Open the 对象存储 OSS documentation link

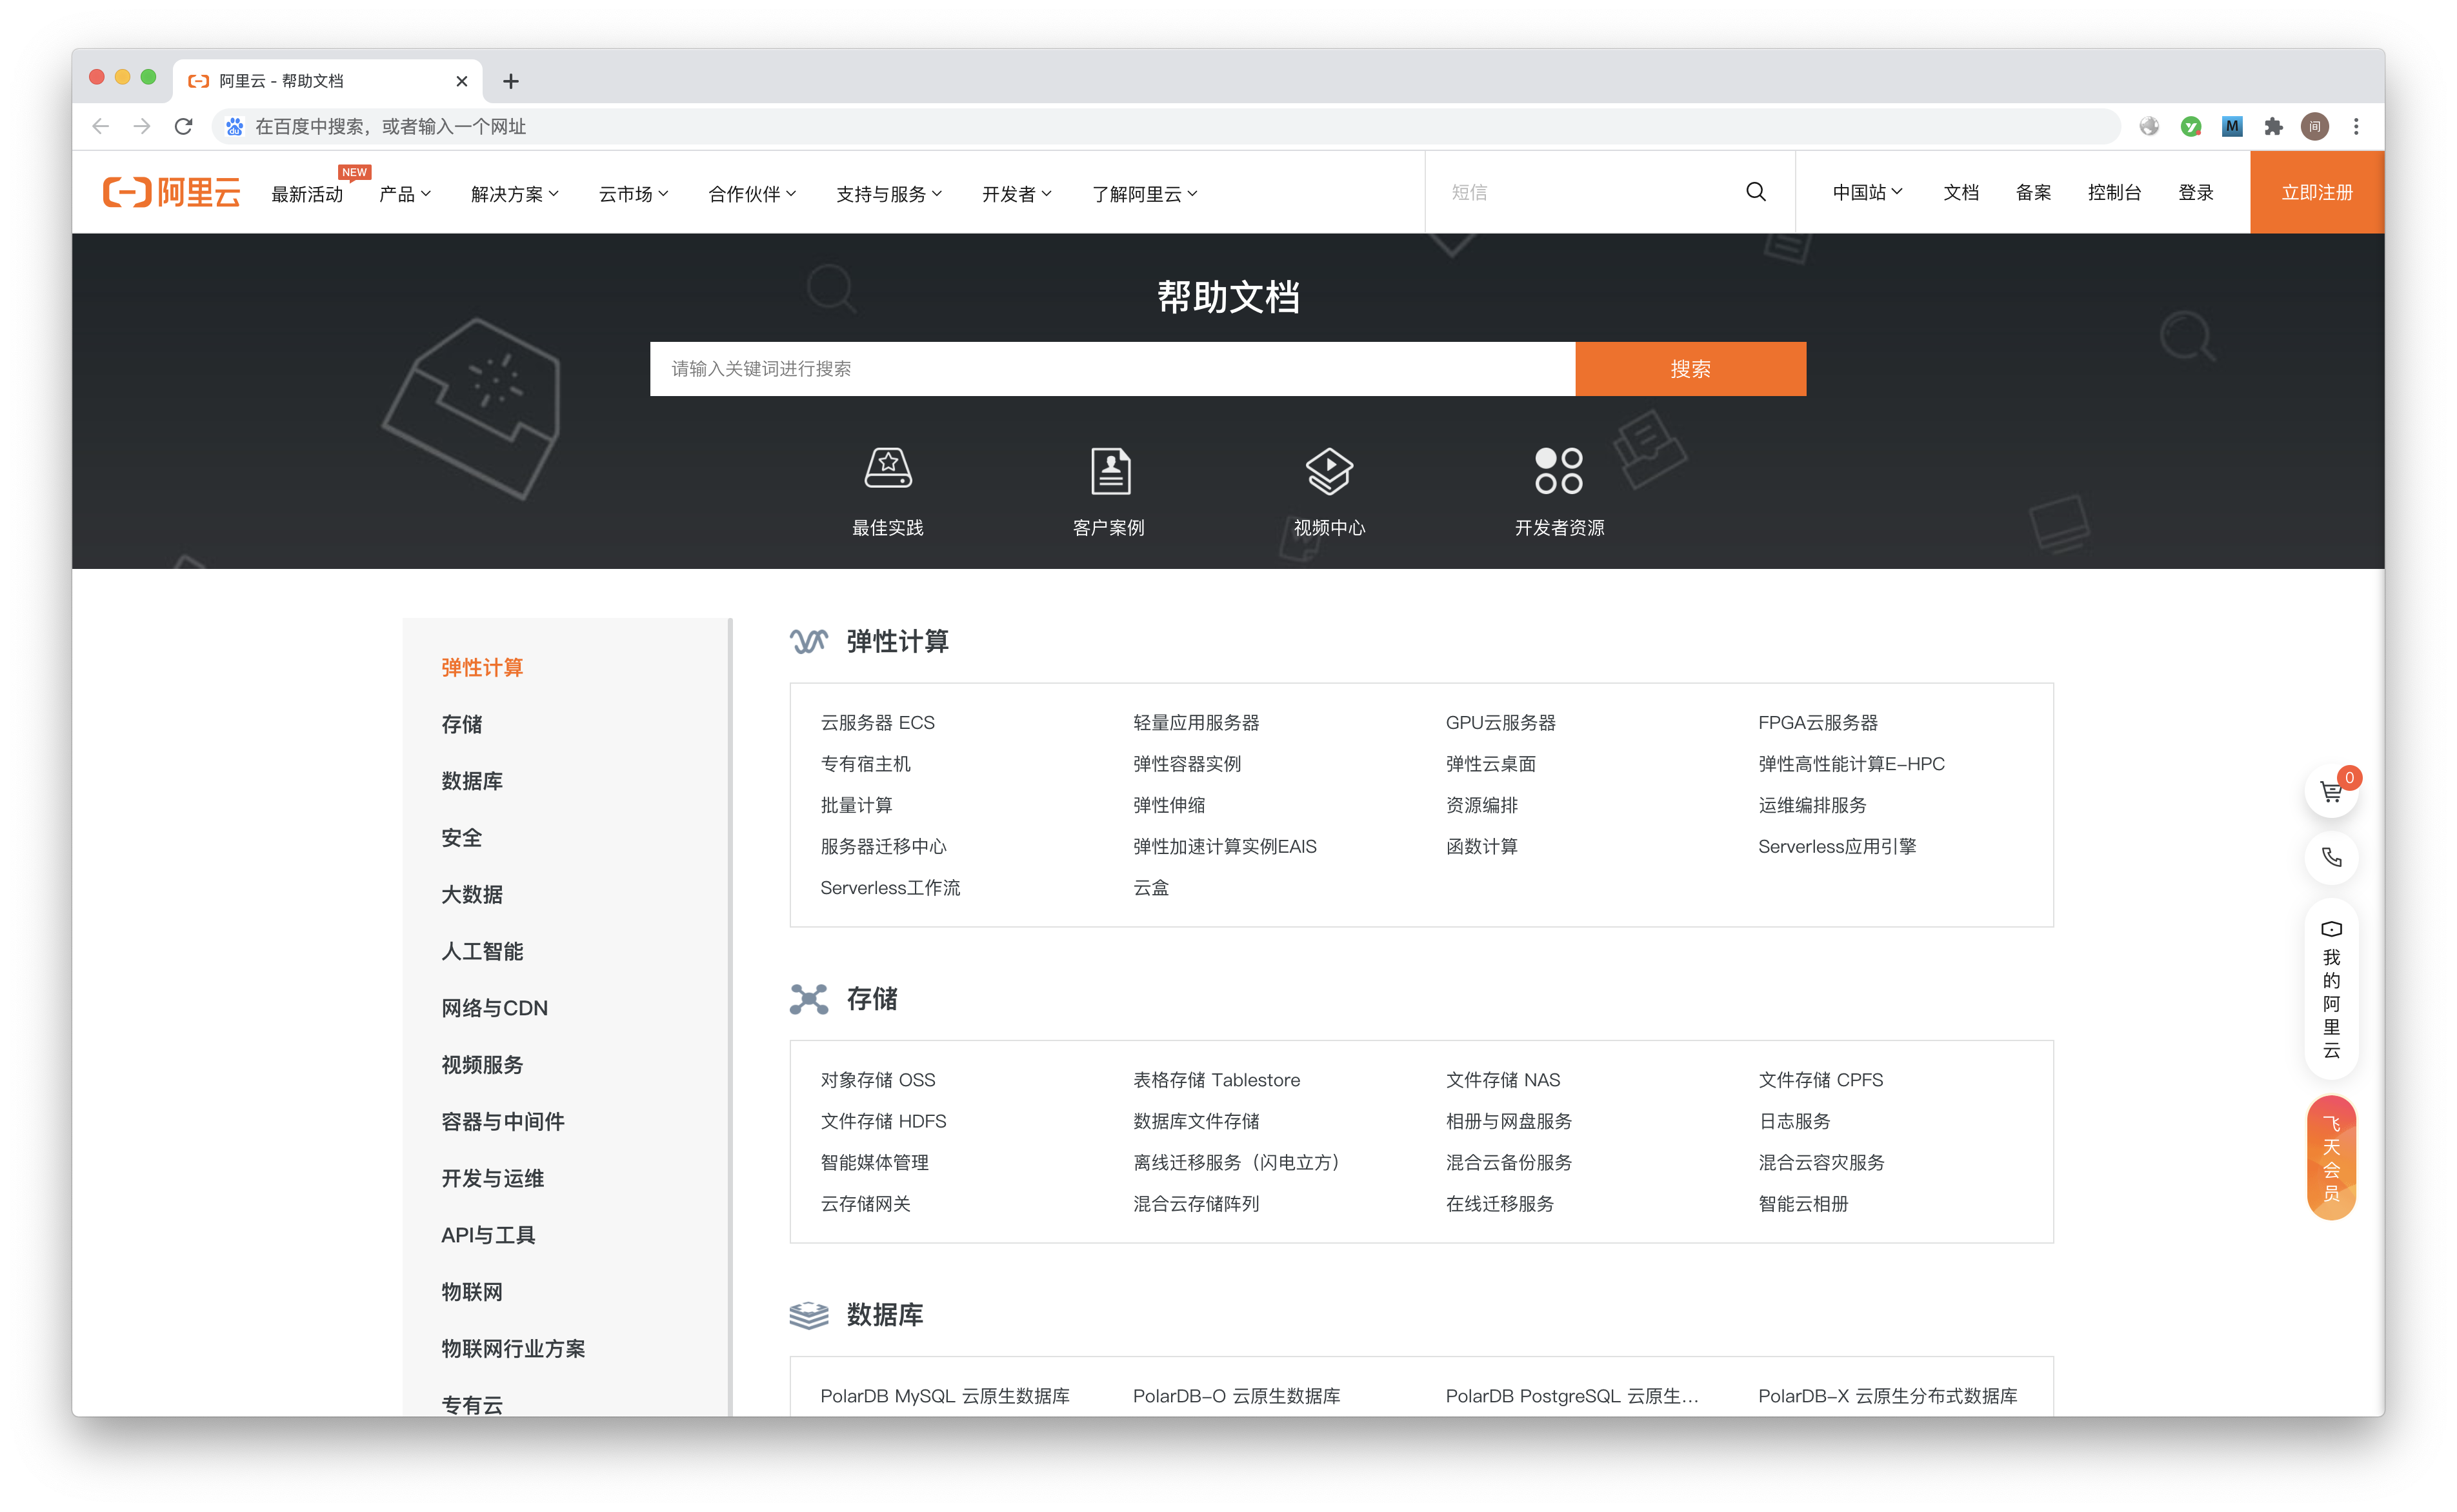point(877,1079)
